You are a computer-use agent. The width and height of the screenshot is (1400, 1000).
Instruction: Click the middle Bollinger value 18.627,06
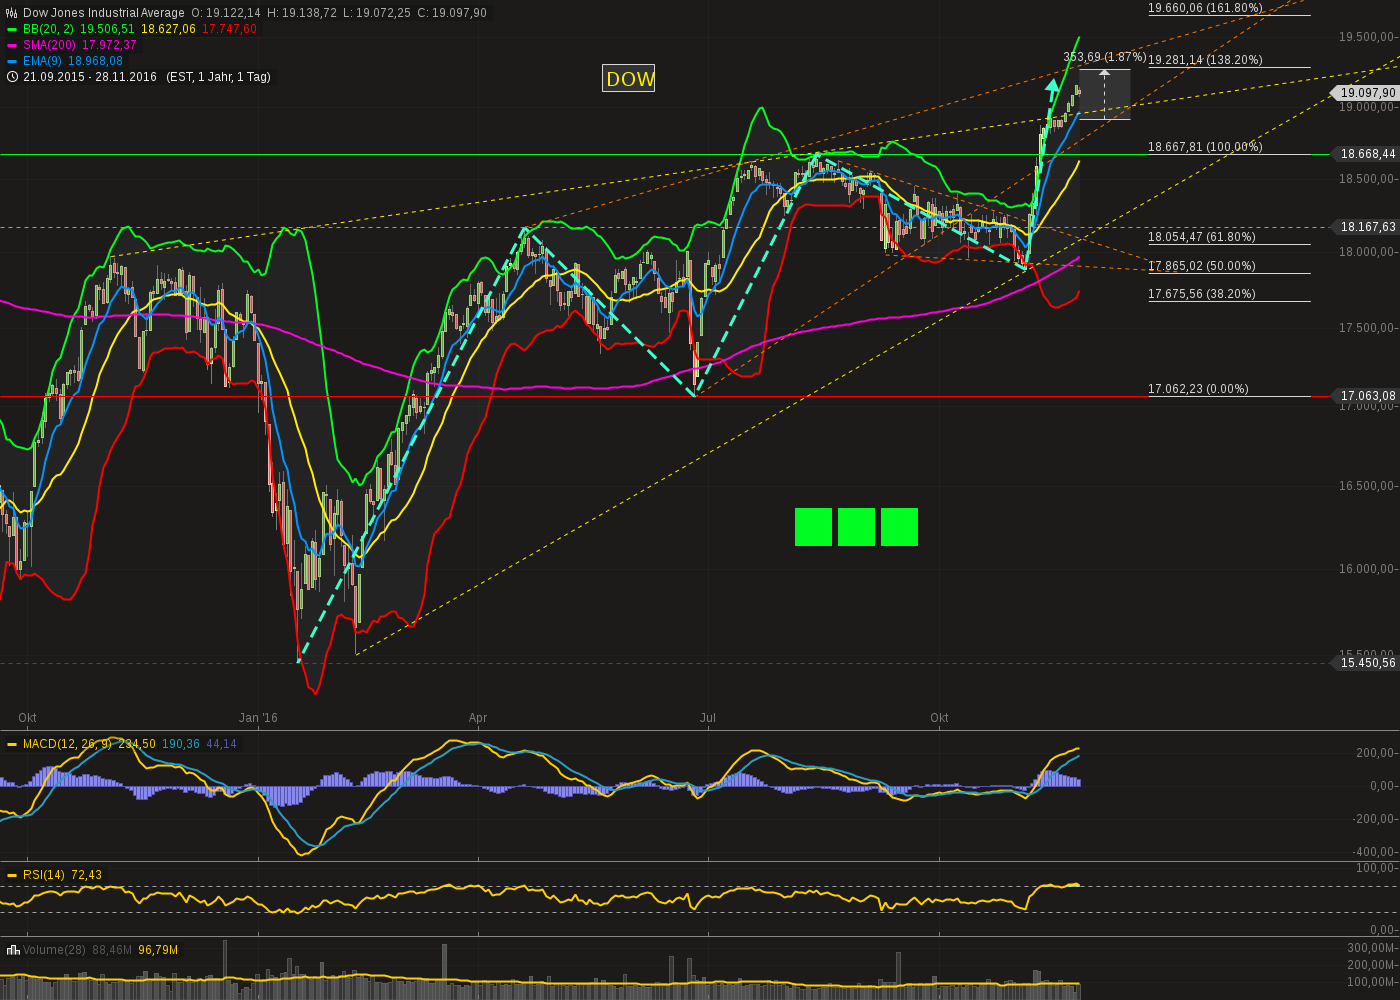[x=168, y=29]
